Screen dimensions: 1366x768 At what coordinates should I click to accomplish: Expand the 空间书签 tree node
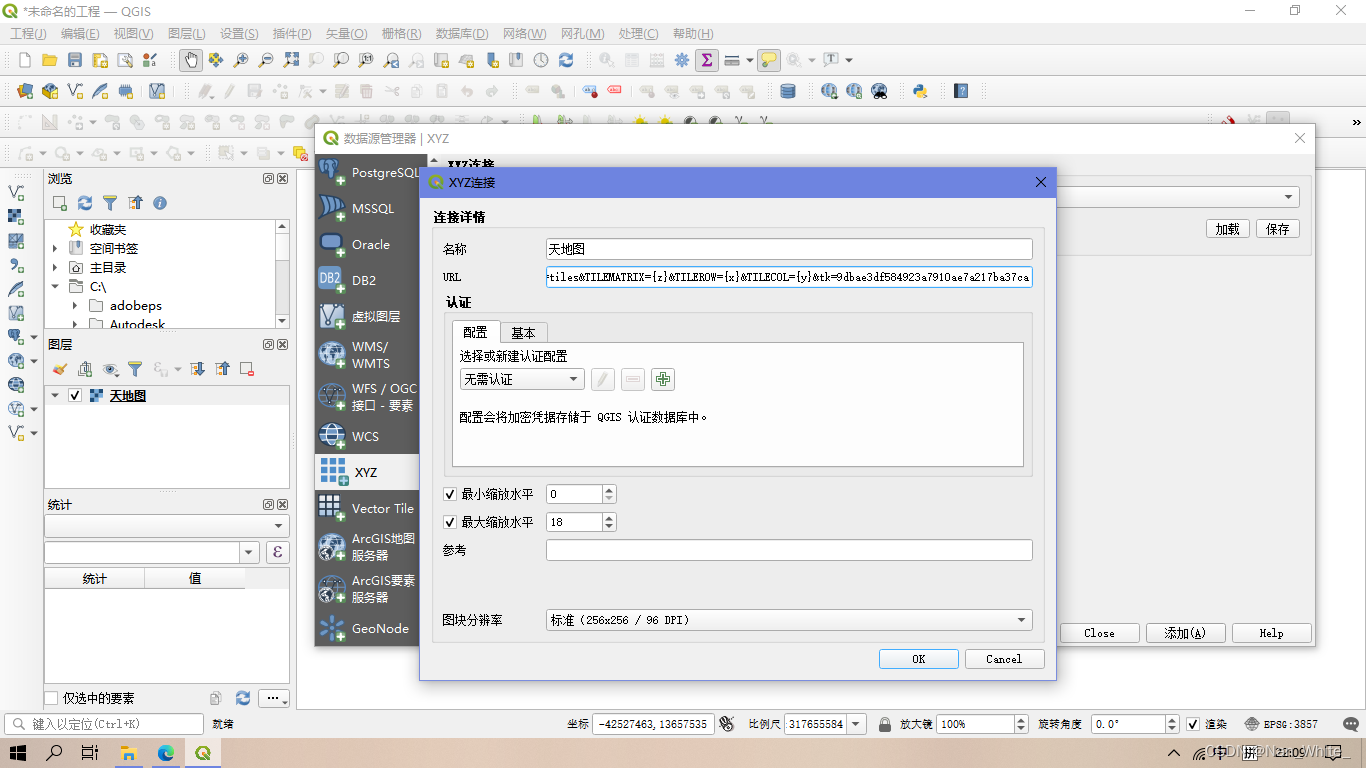click(x=55, y=248)
